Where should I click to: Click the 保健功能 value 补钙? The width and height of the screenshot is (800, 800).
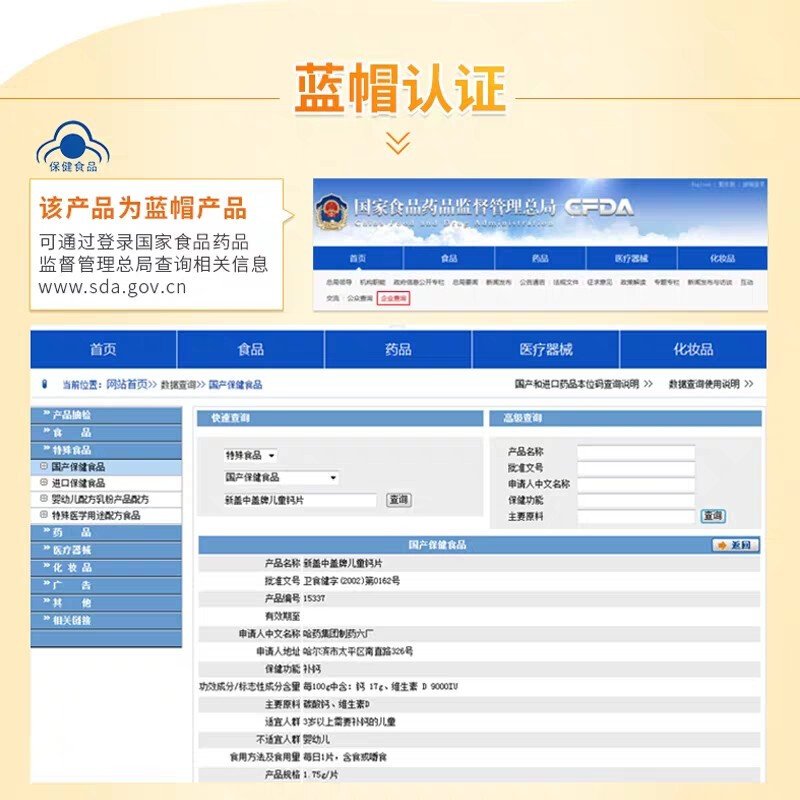[x=312, y=669]
